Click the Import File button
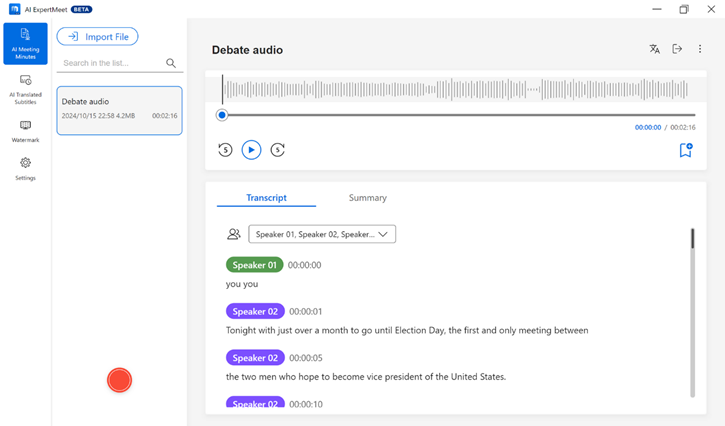The image size is (725, 426). pyautogui.click(x=97, y=37)
